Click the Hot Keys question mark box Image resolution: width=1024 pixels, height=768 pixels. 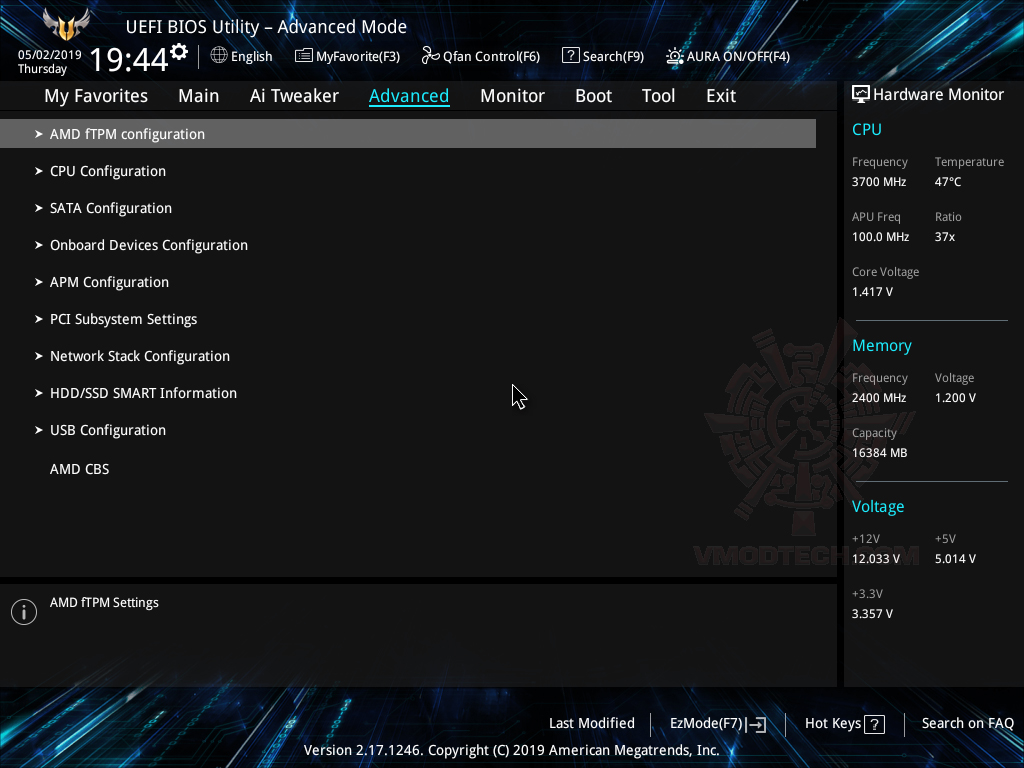(874, 724)
